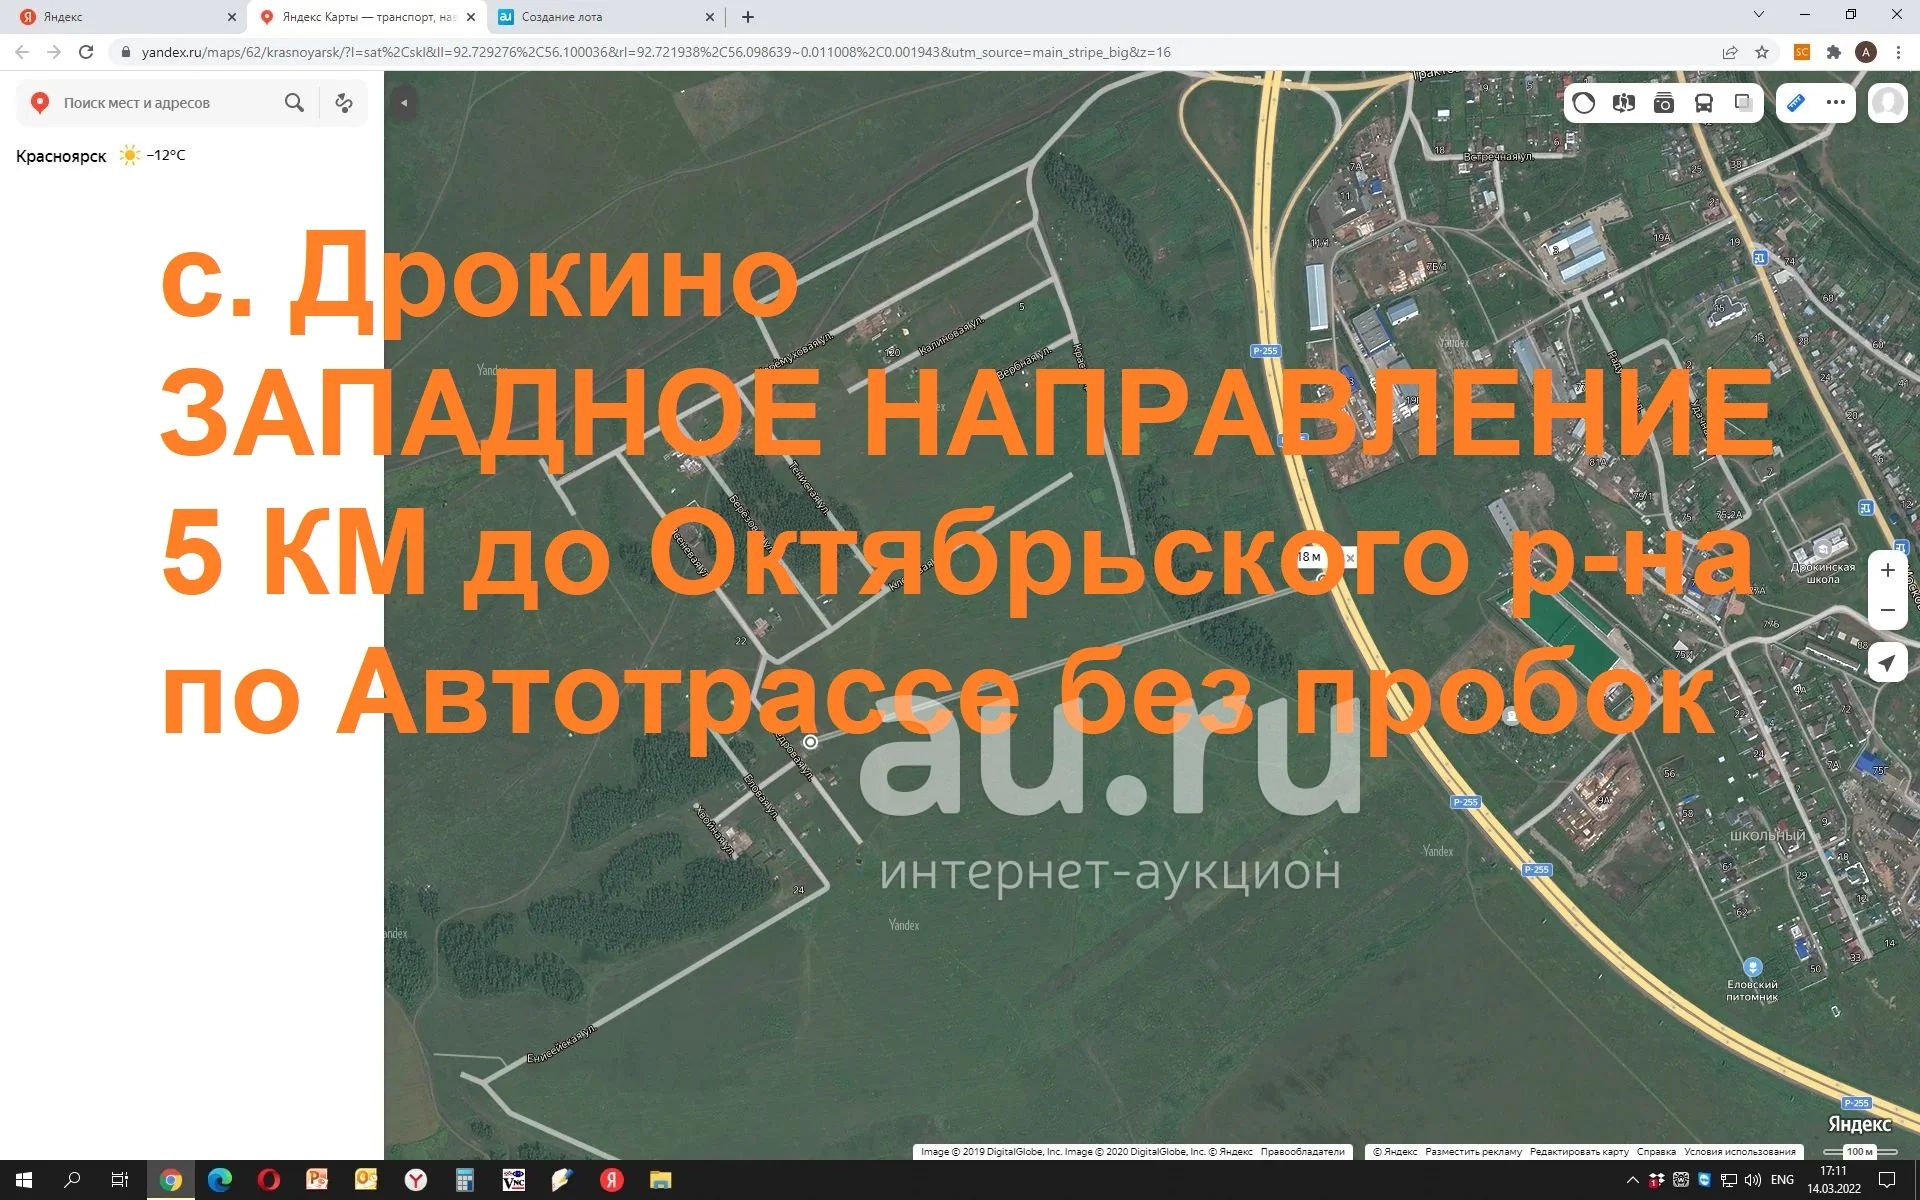Locate me with the arrow button

1888,663
